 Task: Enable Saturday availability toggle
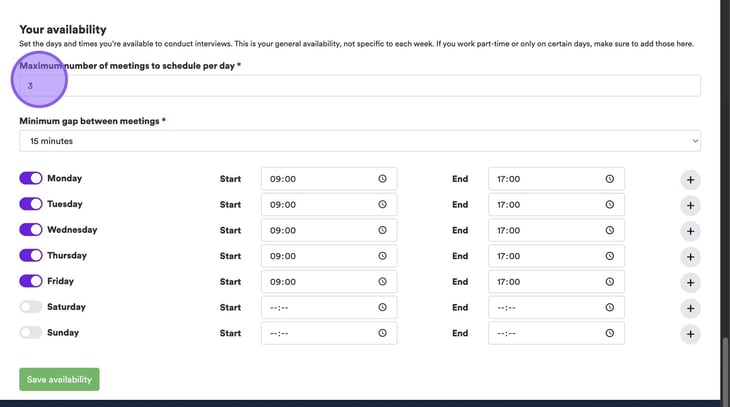coord(31,307)
